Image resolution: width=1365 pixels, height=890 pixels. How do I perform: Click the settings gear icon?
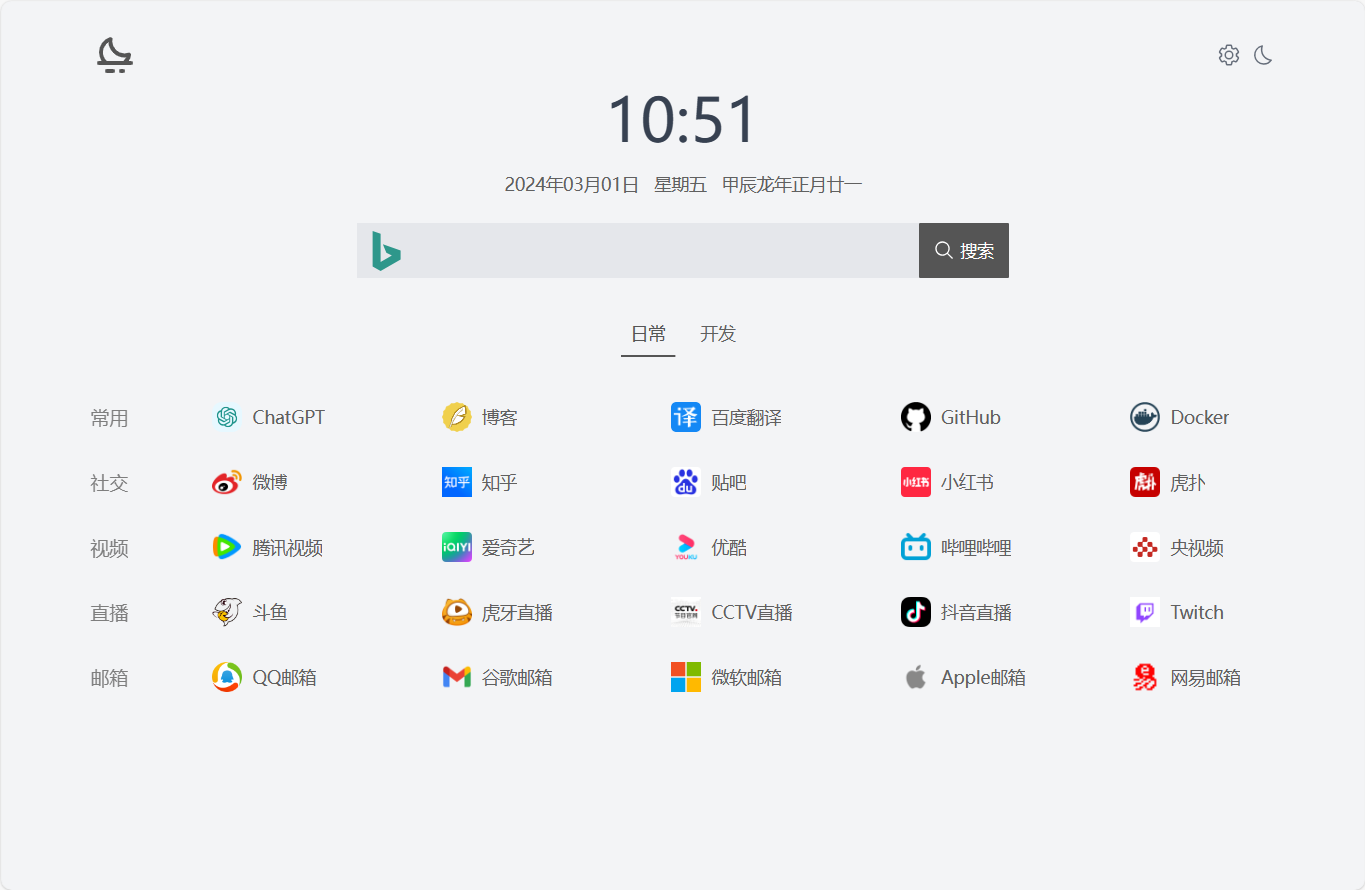point(1228,55)
